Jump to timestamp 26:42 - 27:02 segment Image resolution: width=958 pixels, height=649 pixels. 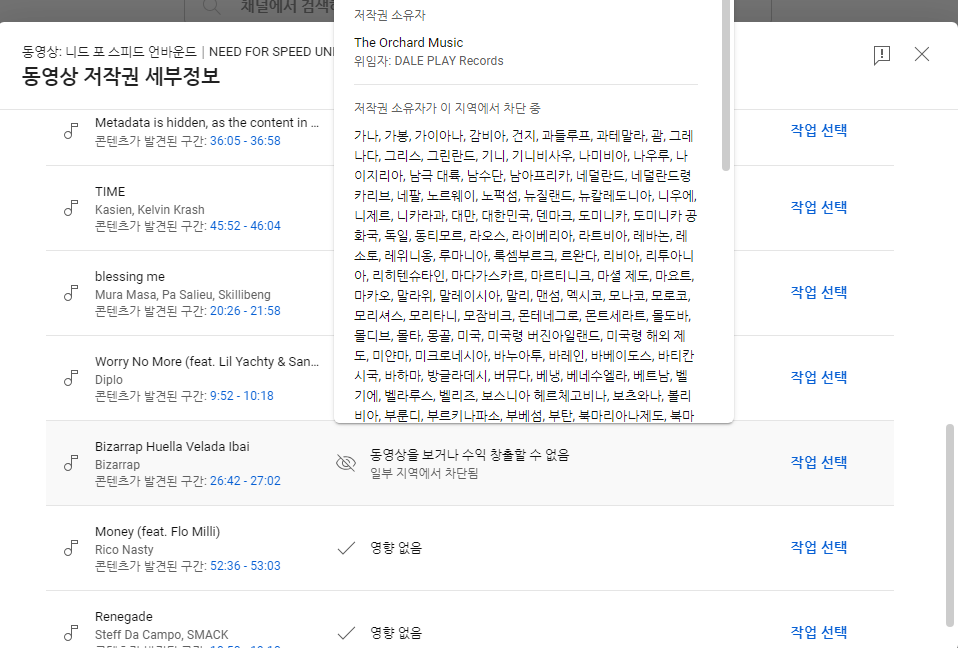(x=245, y=481)
